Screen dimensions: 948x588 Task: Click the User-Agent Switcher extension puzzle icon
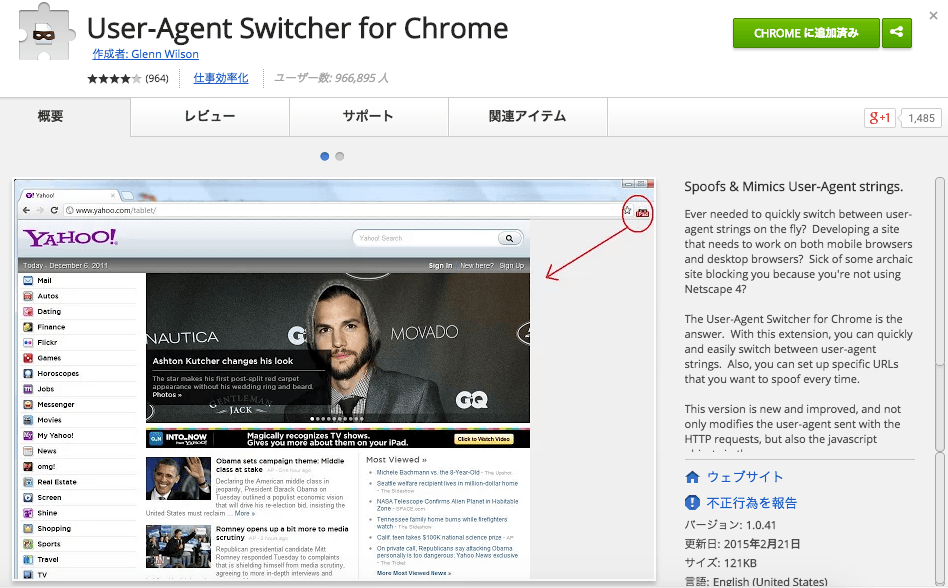click(47, 31)
